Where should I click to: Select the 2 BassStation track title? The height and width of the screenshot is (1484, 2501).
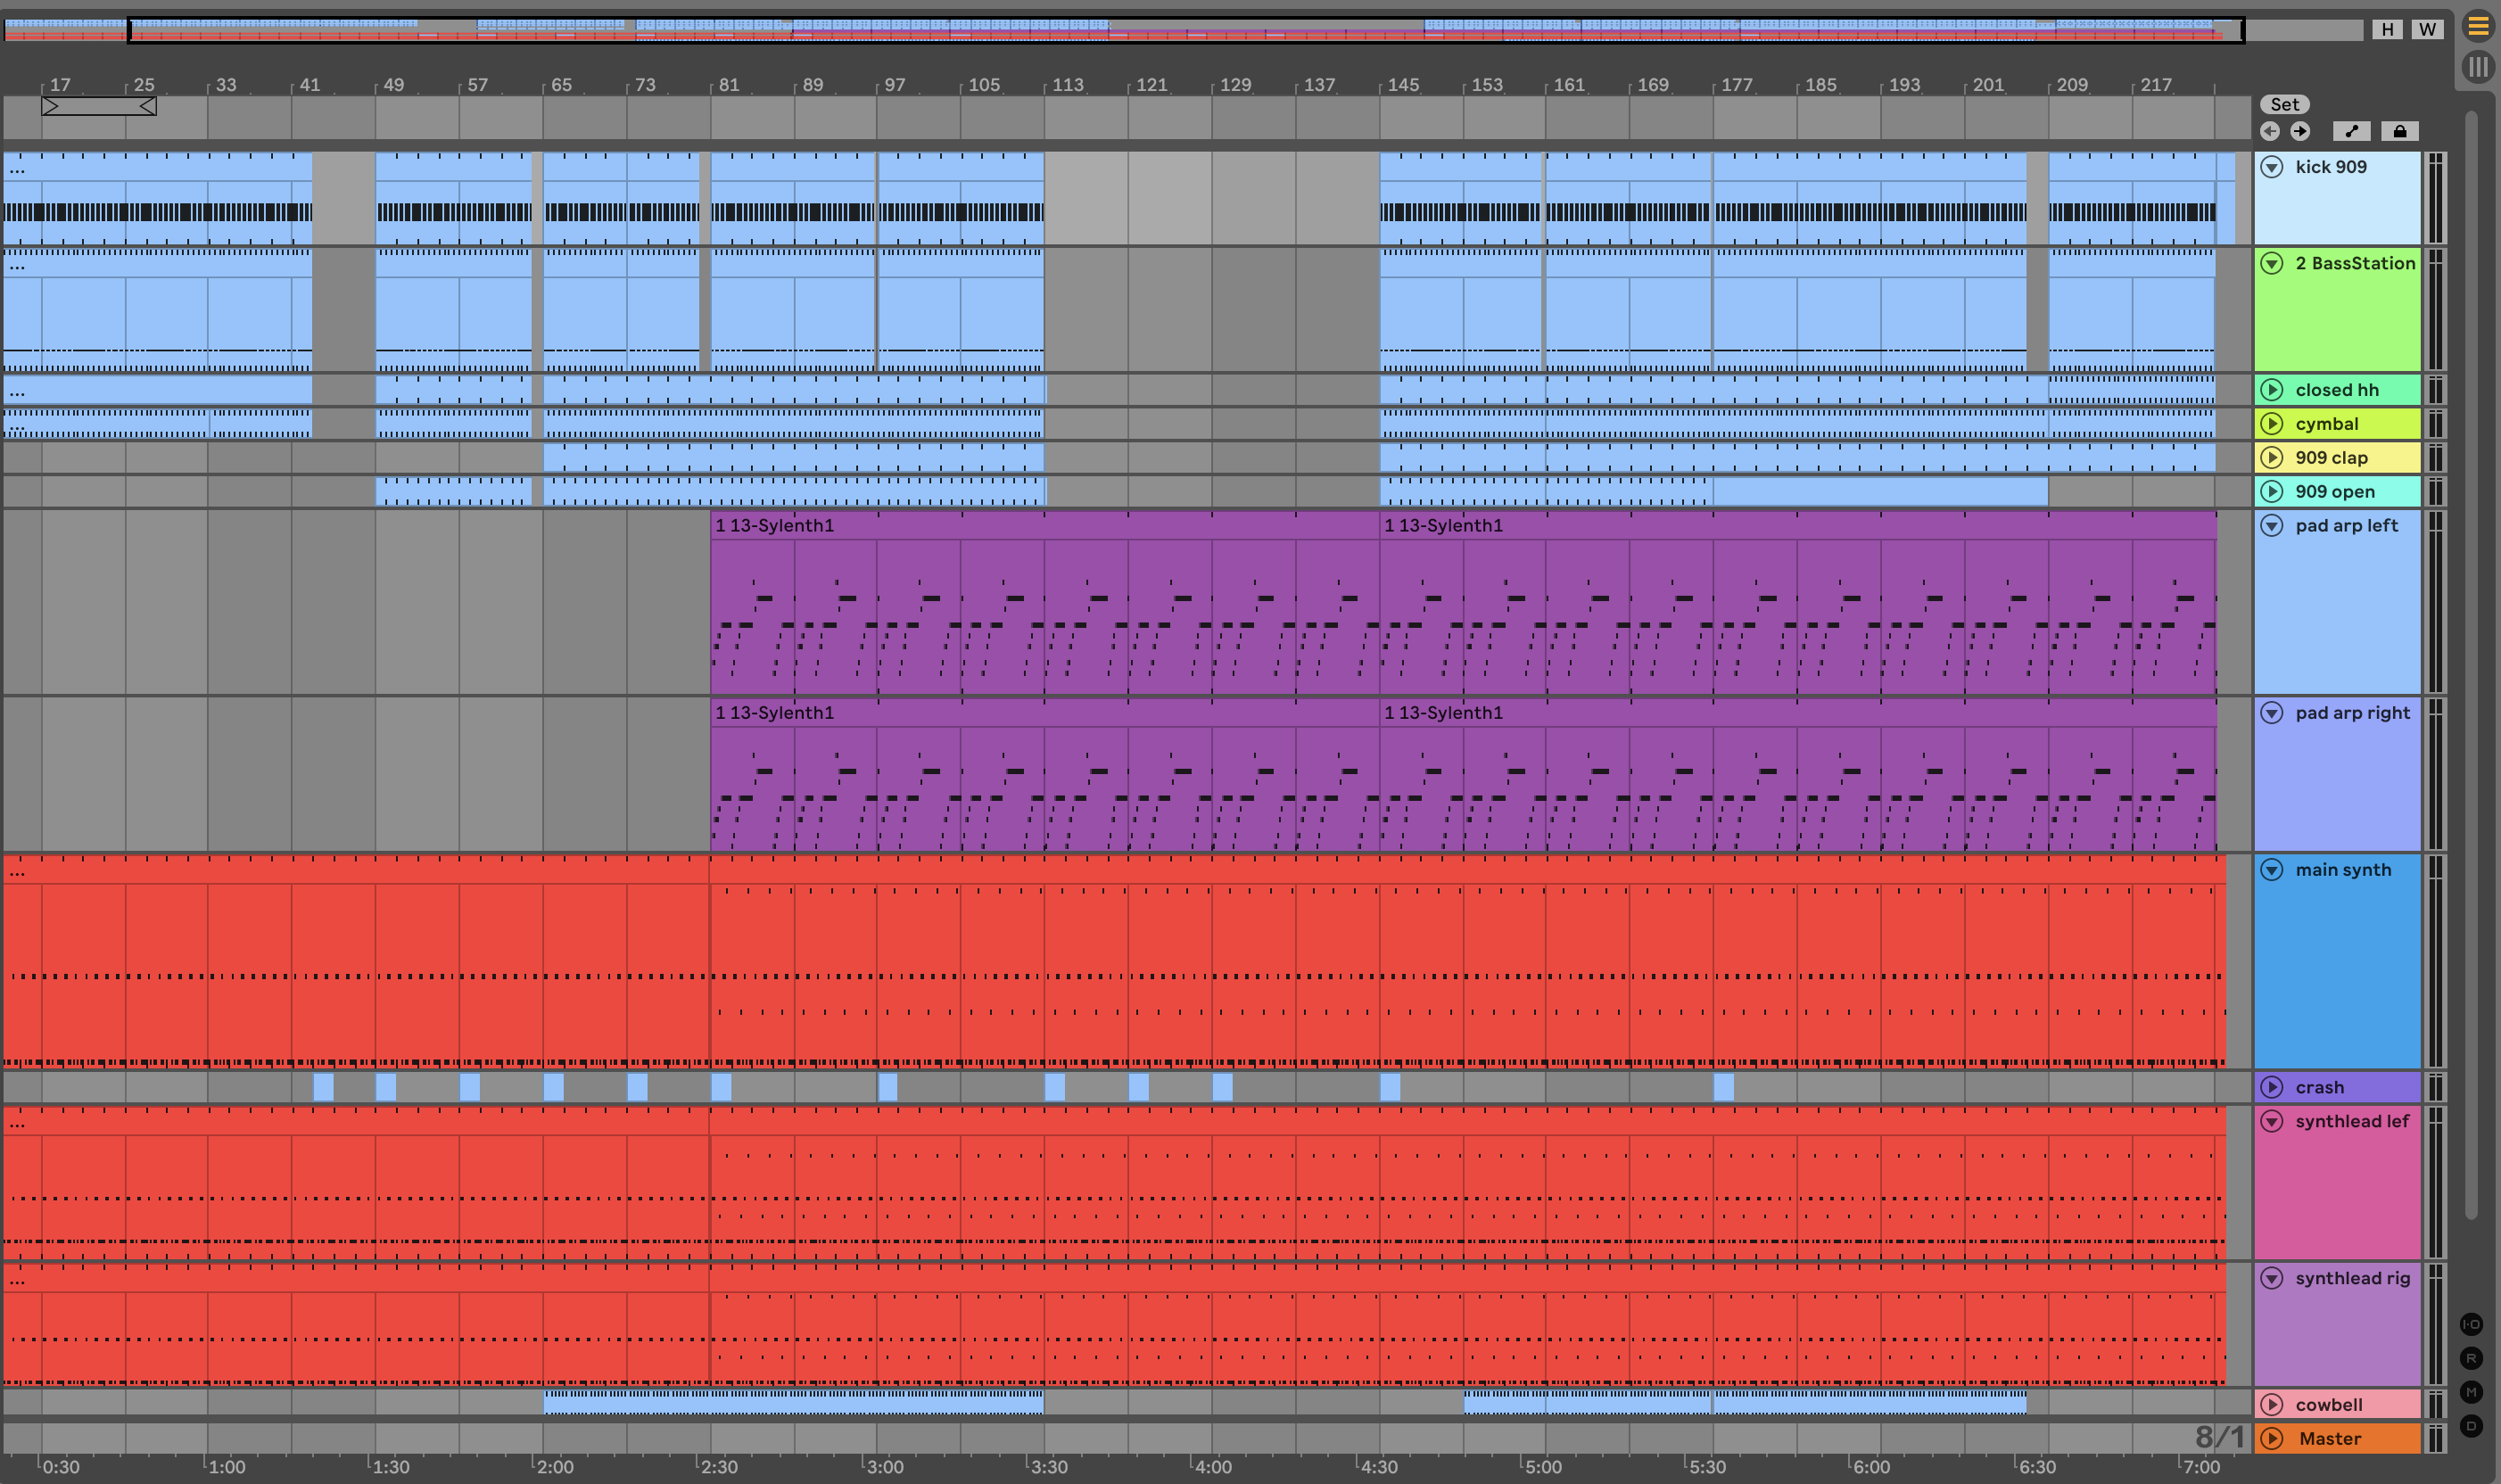[2355, 263]
